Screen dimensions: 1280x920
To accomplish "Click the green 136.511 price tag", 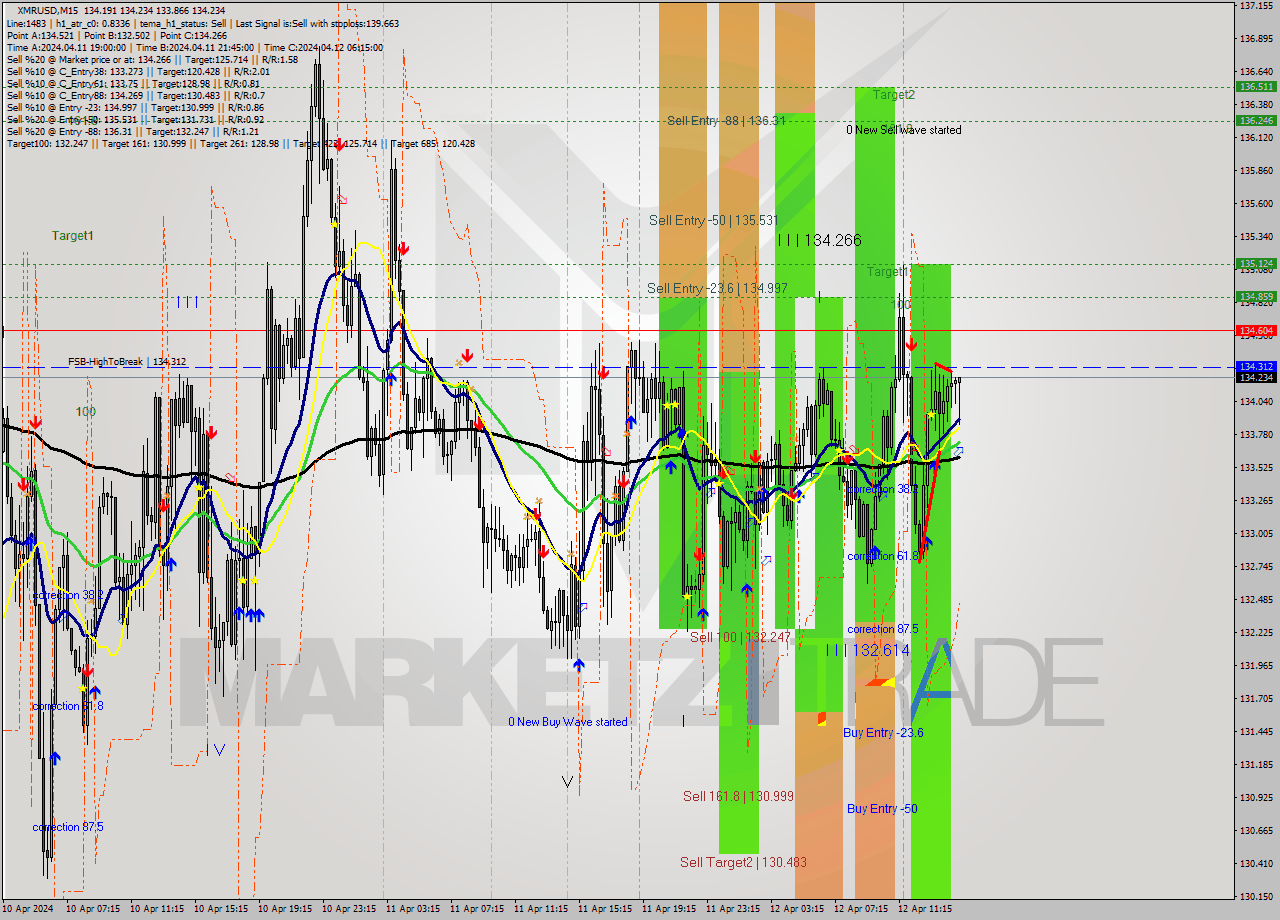I will (1257, 87).
